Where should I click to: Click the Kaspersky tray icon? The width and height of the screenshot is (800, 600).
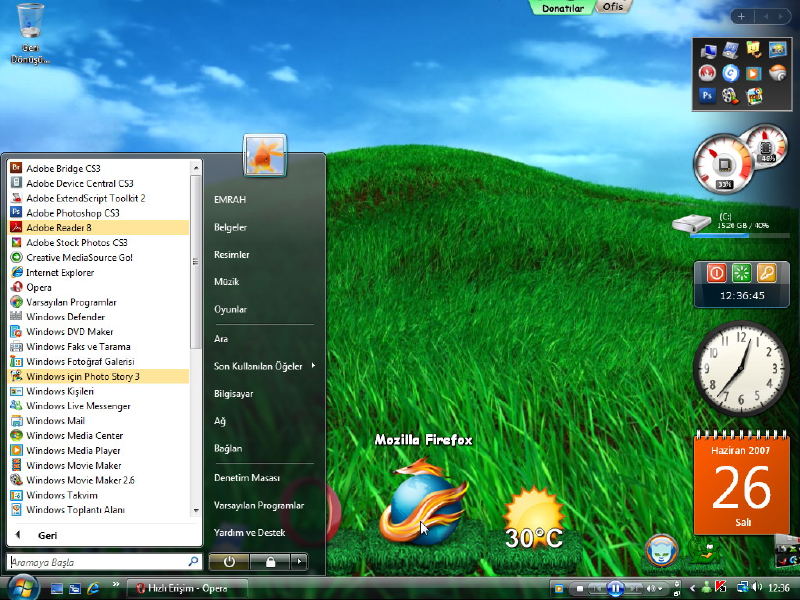pos(720,588)
